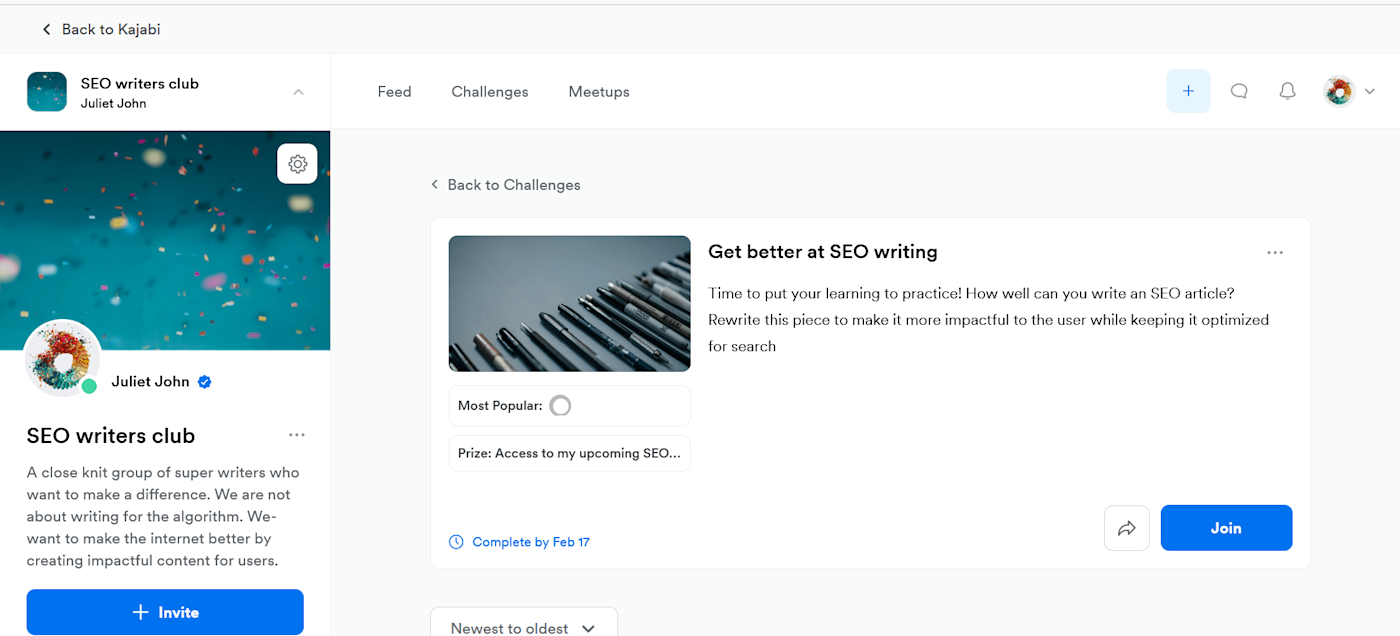This screenshot has width=1400, height=636.
Task: Switch to the Feed tab
Action: point(394,92)
